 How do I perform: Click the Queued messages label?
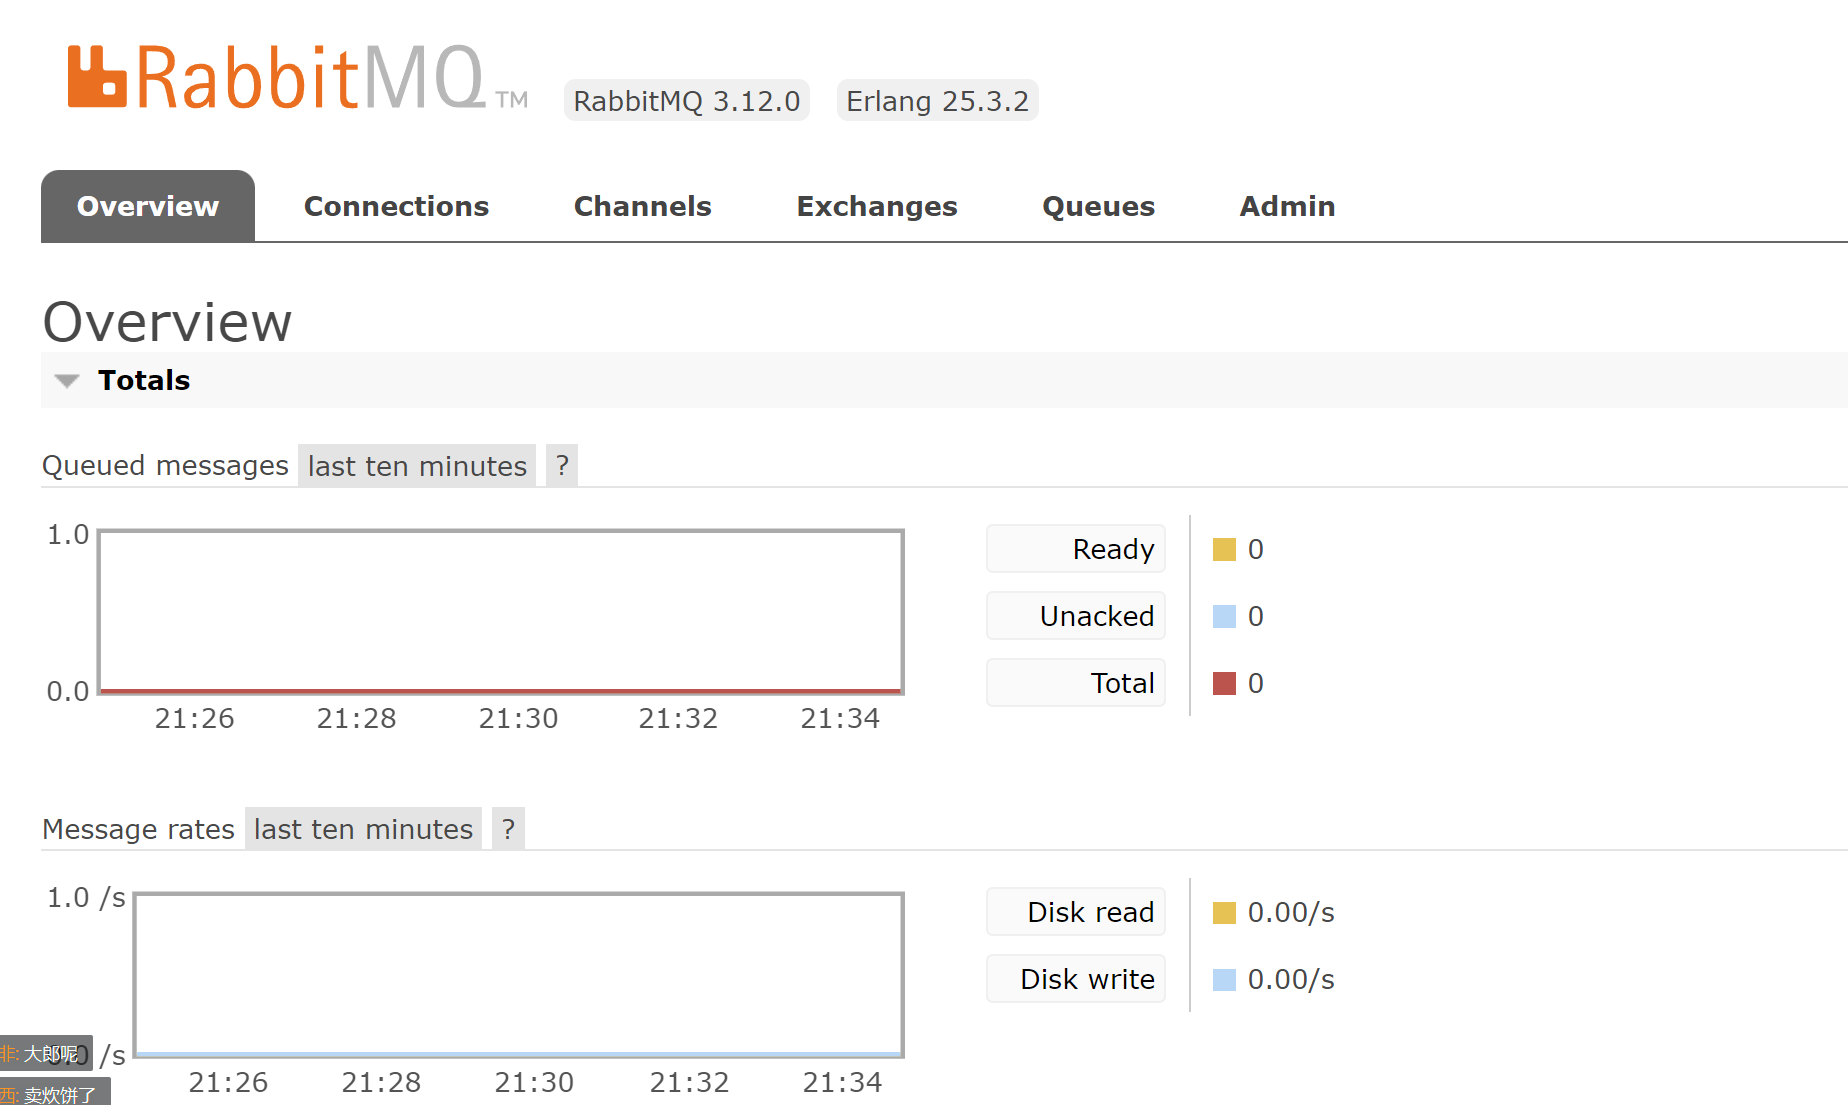pos(165,466)
